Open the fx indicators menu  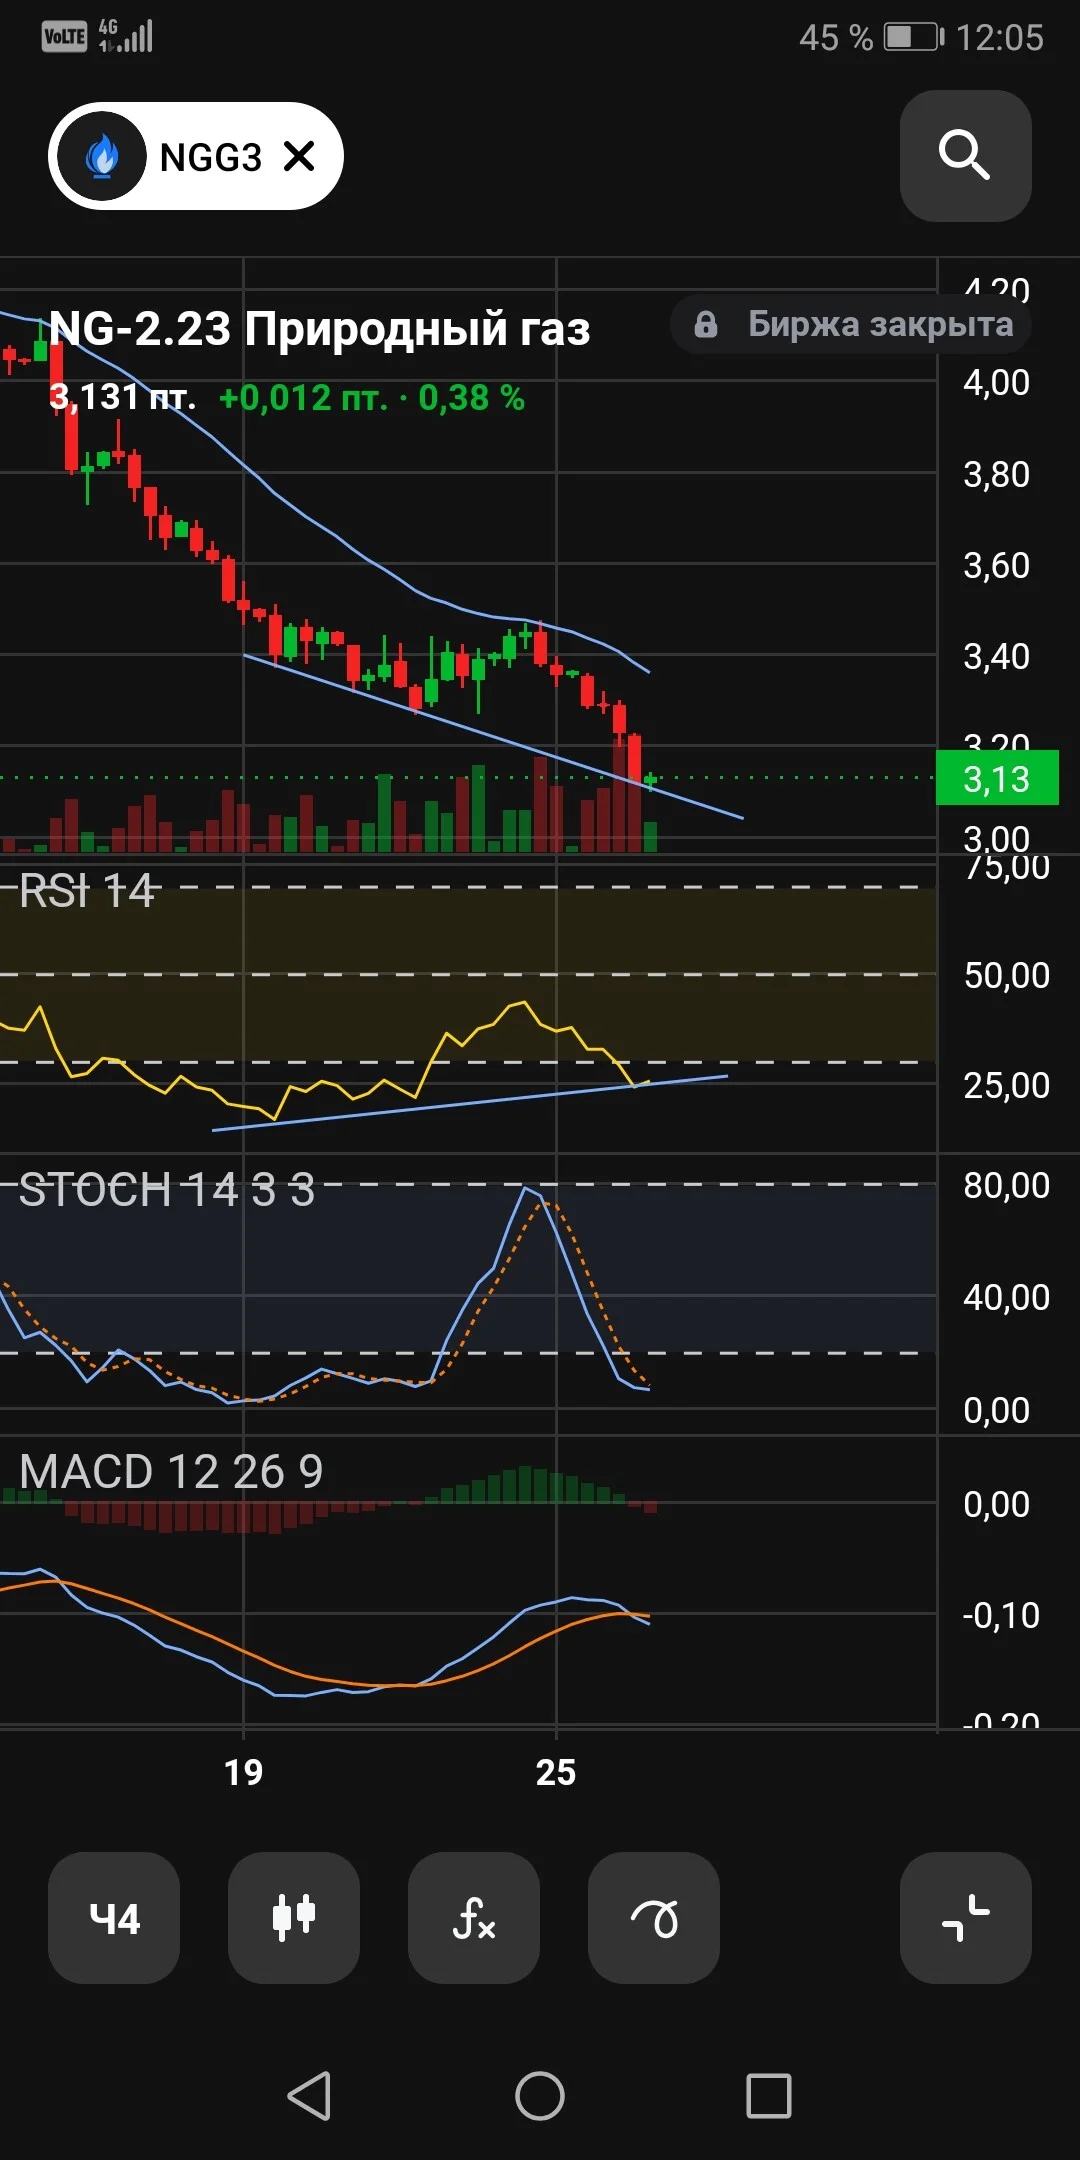[474, 1918]
